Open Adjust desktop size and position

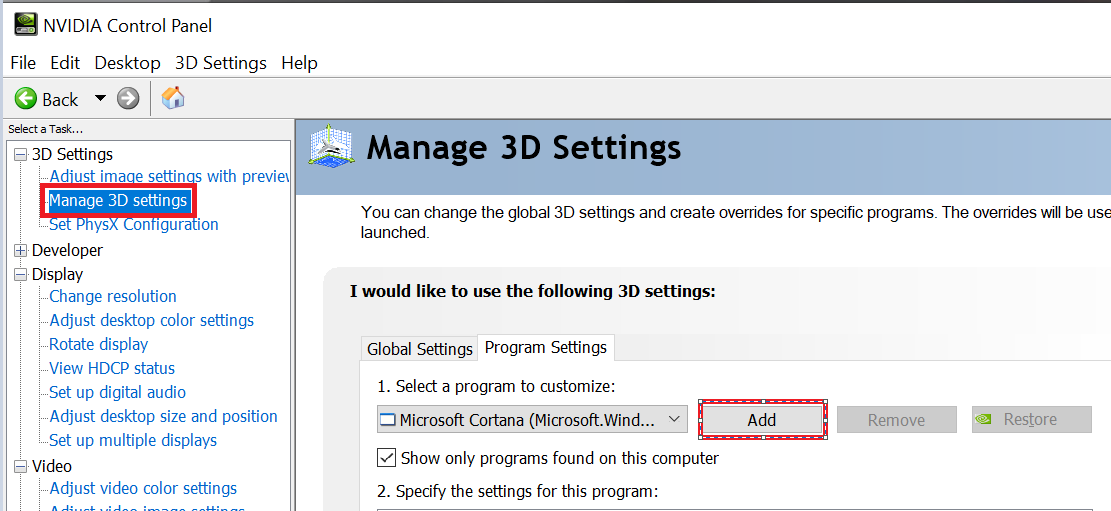tap(164, 417)
